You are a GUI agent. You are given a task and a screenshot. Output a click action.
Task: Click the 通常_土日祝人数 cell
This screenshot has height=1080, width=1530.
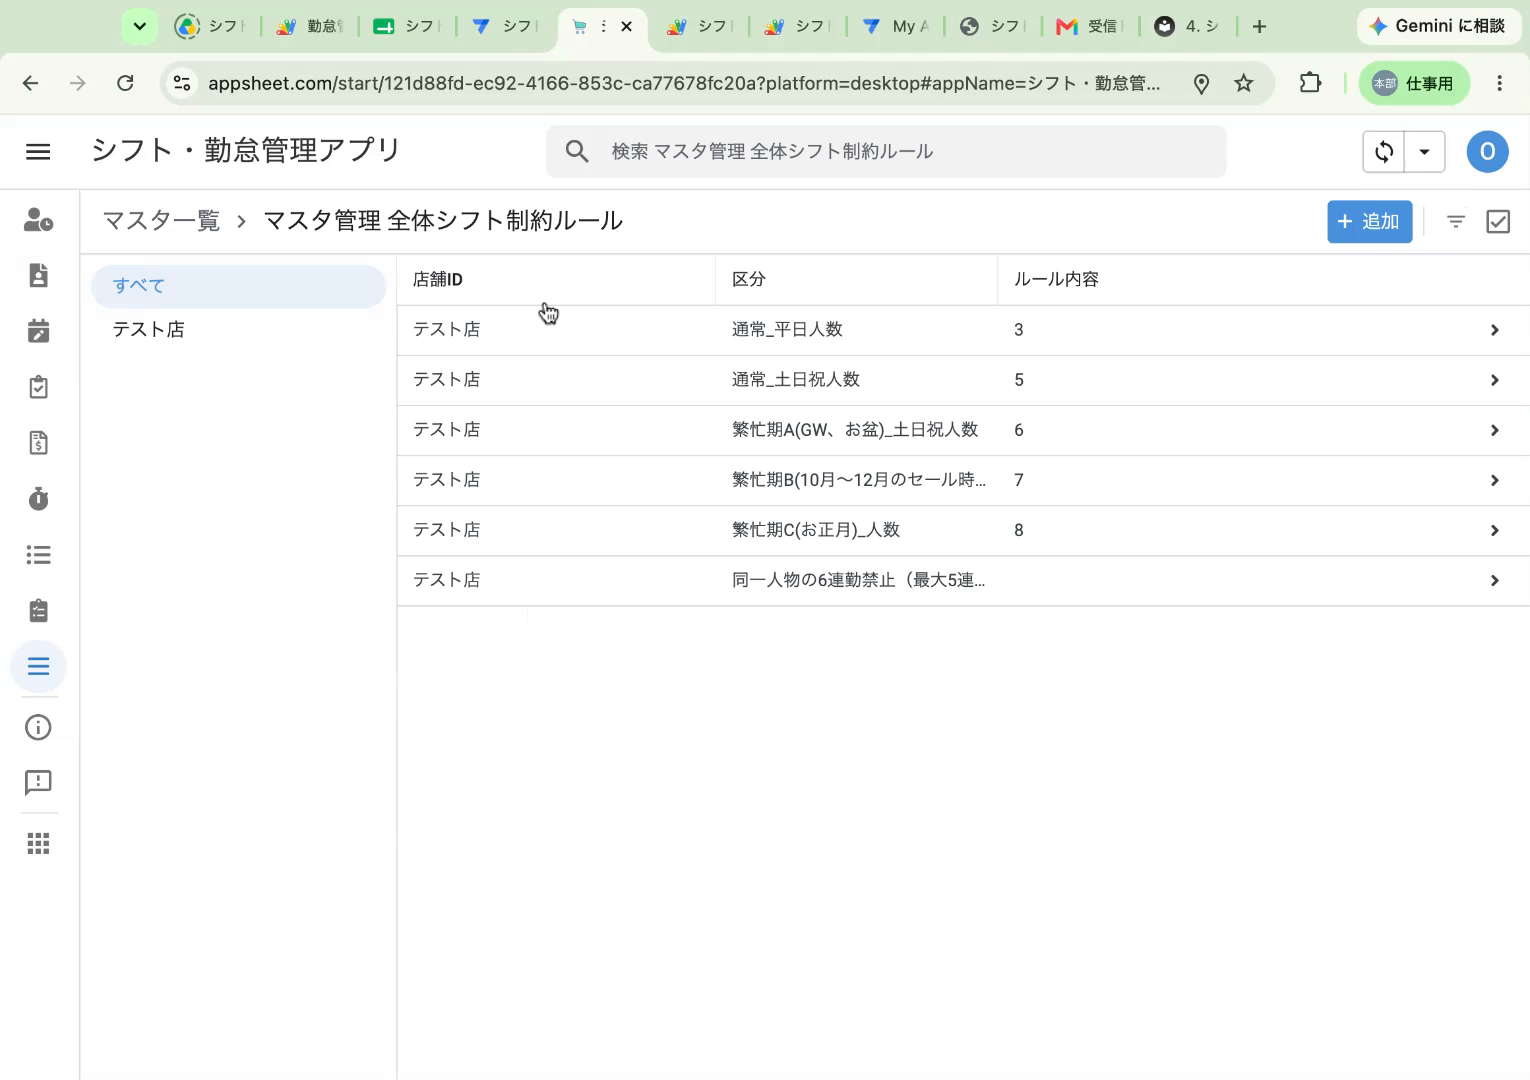click(x=795, y=380)
